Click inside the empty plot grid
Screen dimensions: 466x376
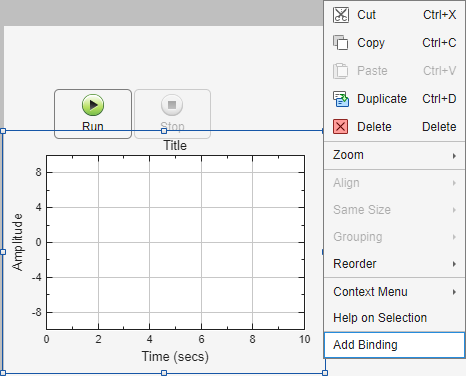point(175,242)
